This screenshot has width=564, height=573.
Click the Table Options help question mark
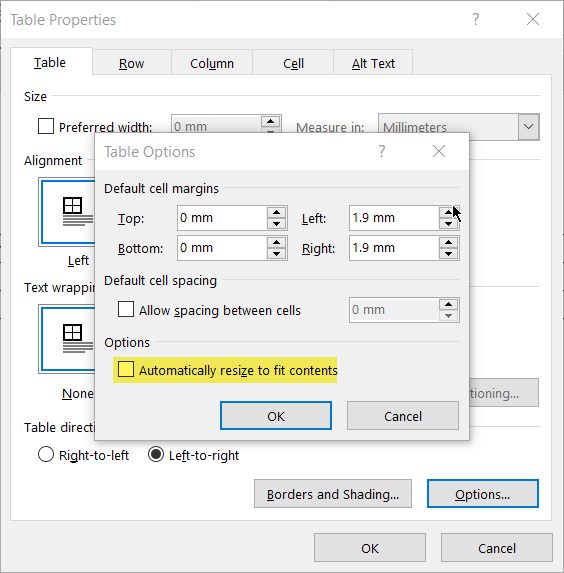[382, 151]
